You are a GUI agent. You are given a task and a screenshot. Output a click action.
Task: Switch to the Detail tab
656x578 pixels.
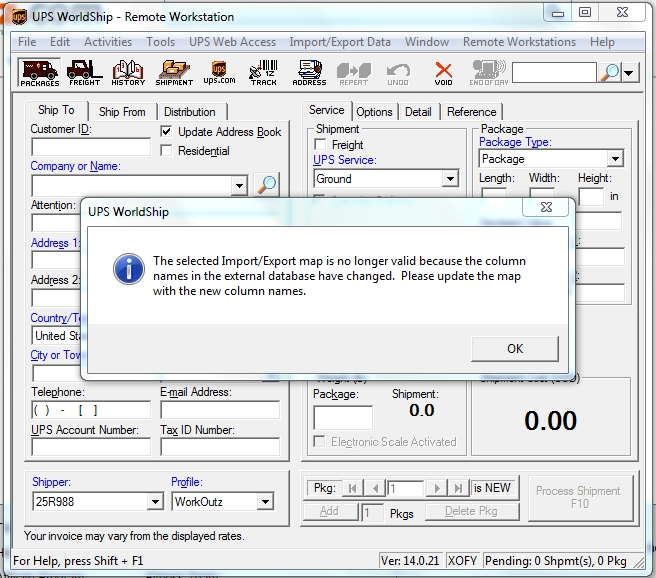point(418,112)
